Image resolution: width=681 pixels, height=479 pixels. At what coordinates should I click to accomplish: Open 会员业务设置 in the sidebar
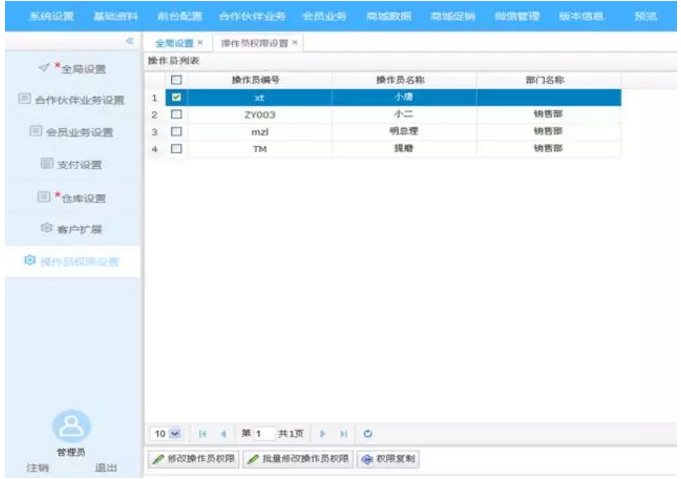(80, 132)
